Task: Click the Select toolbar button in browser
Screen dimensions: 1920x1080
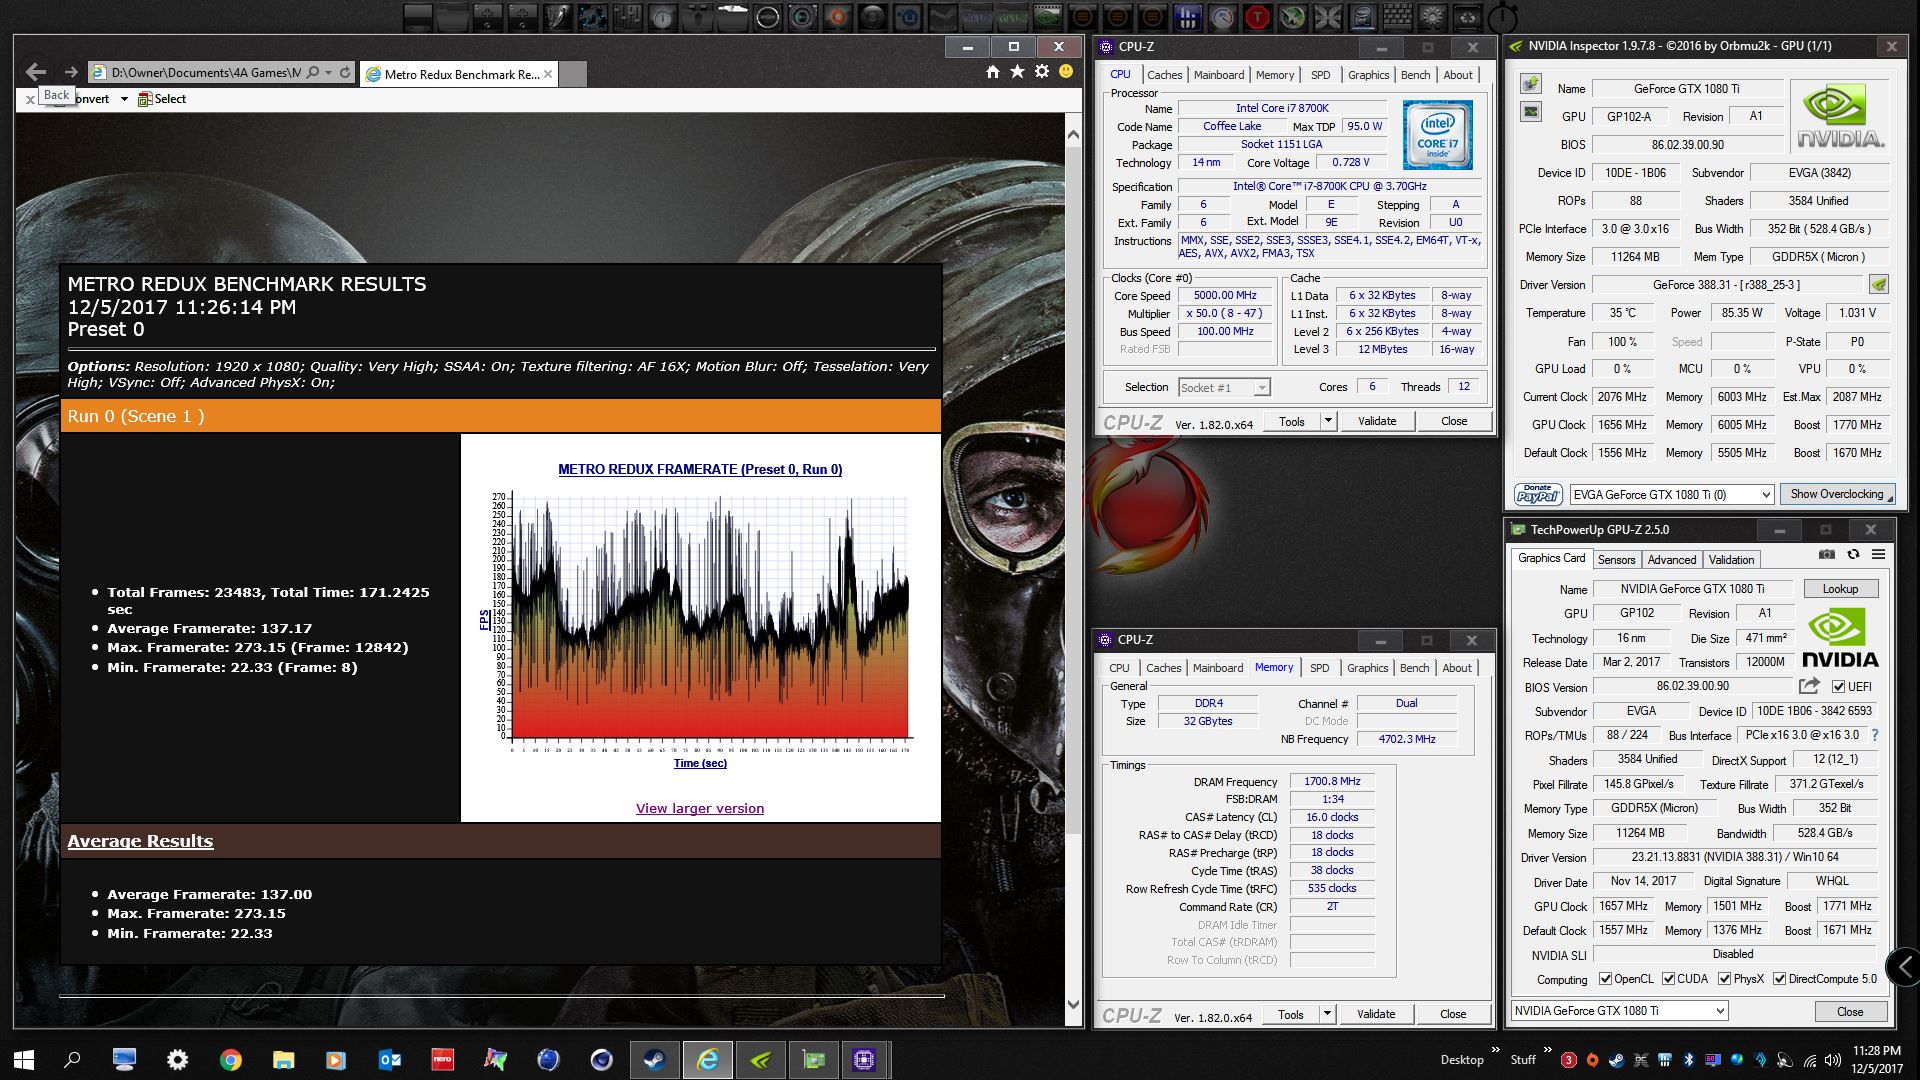Action: (x=162, y=99)
